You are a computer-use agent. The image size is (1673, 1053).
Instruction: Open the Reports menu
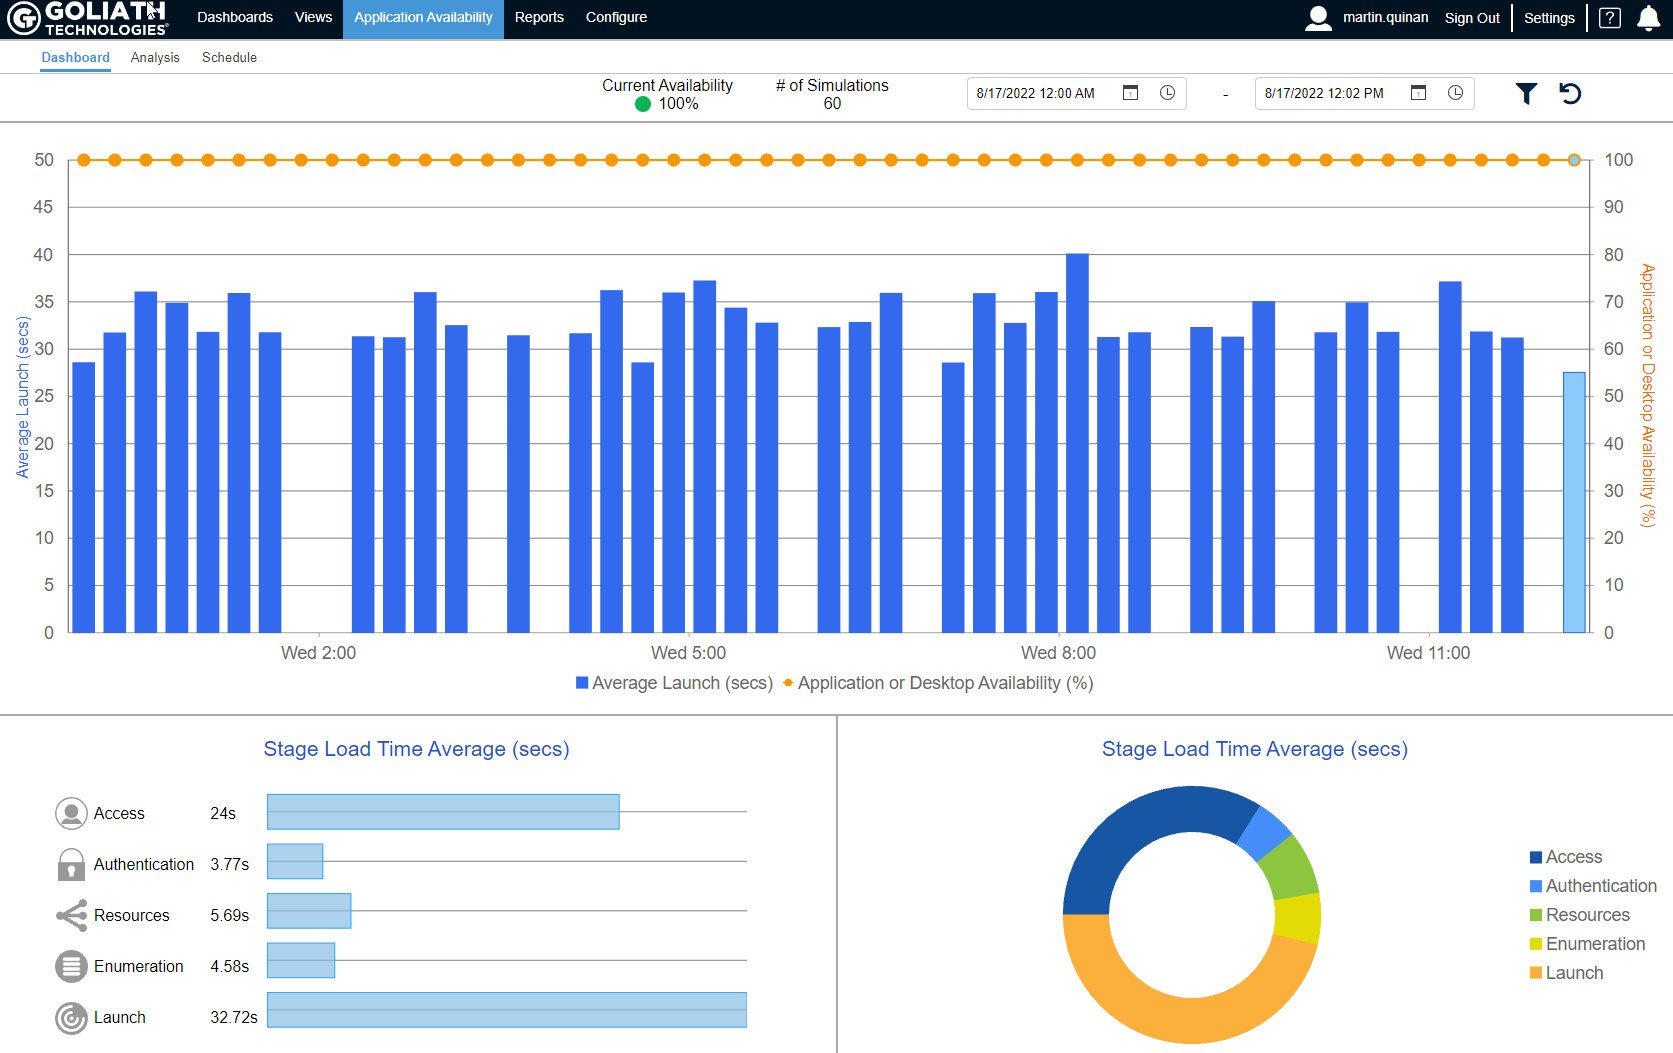coord(539,17)
